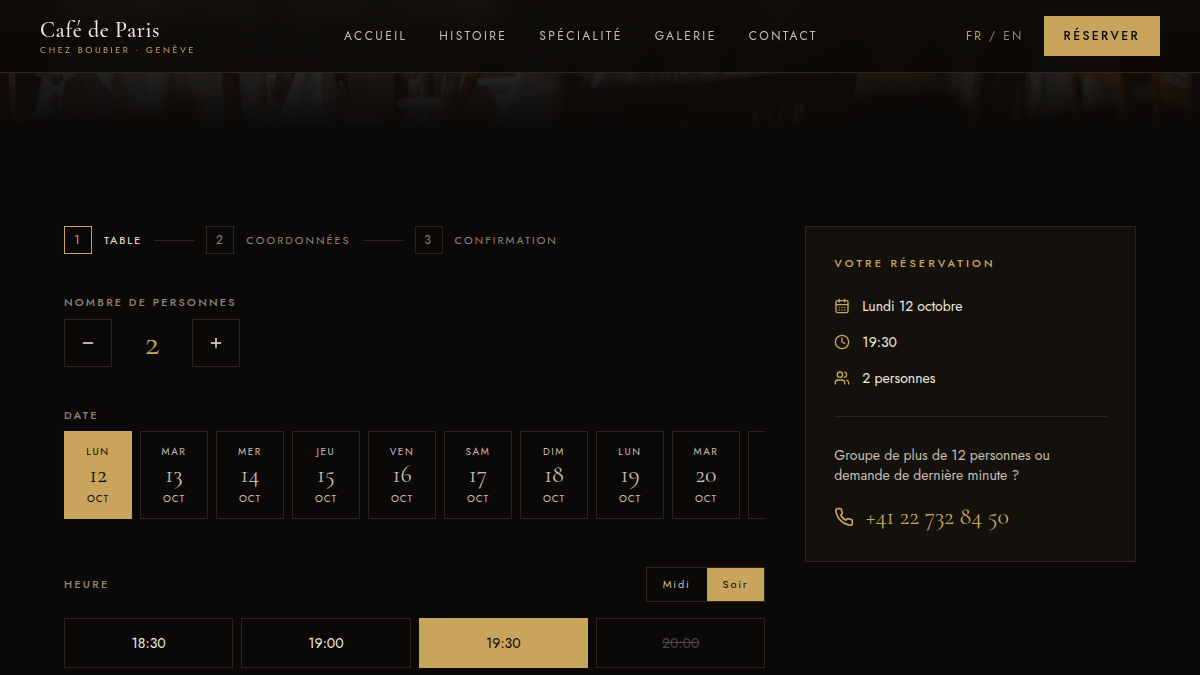The height and width of the screenshot is (675, 1200).
Task: Choose Monday 12 Oct date
Action: (x=98, y=475)
